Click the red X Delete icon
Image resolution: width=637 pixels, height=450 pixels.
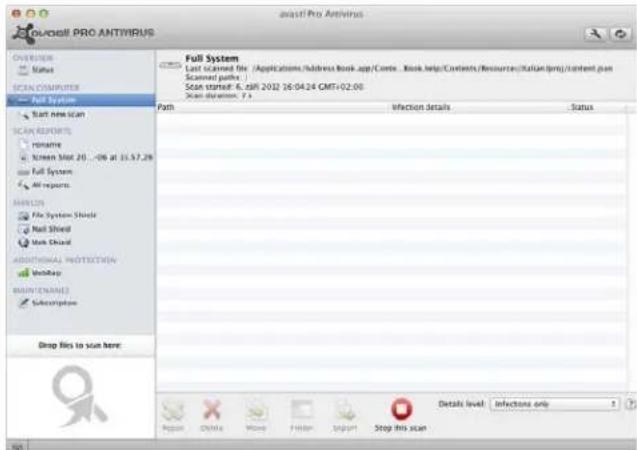click(x=212, y=415)
